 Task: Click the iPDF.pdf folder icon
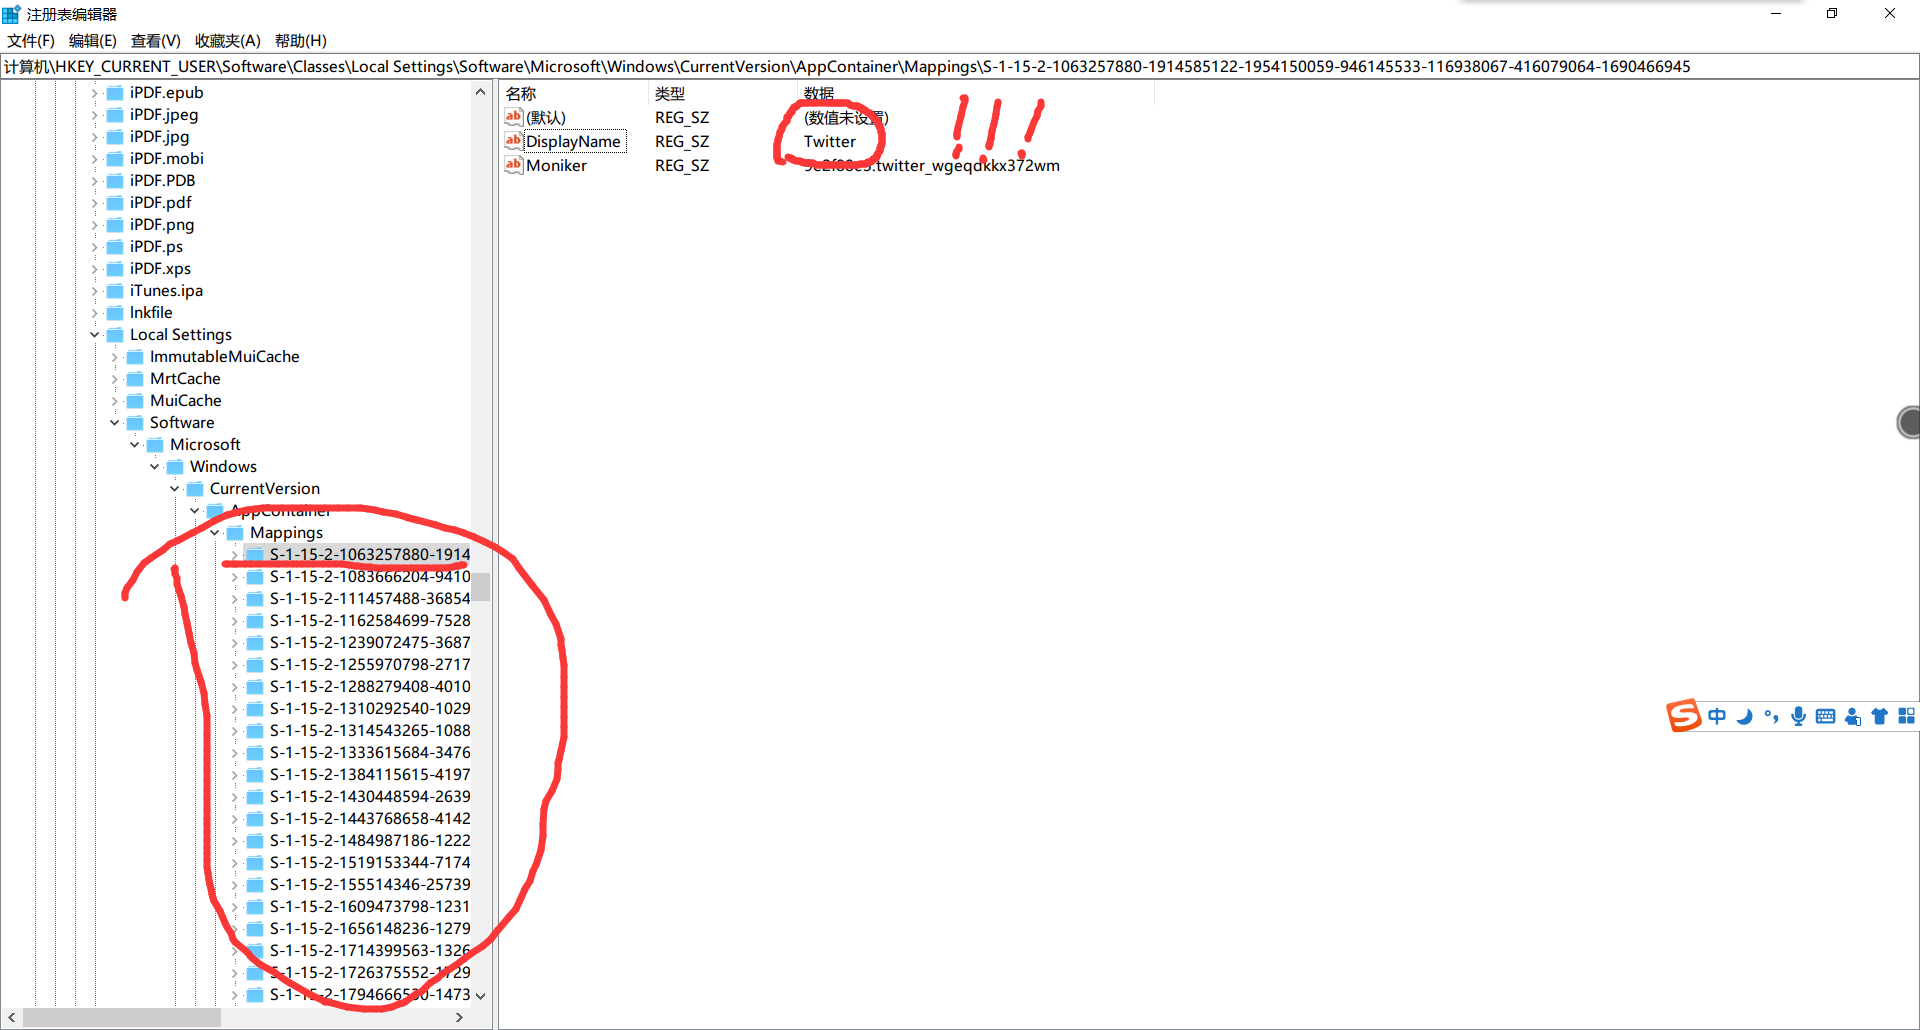click(115, 203)
